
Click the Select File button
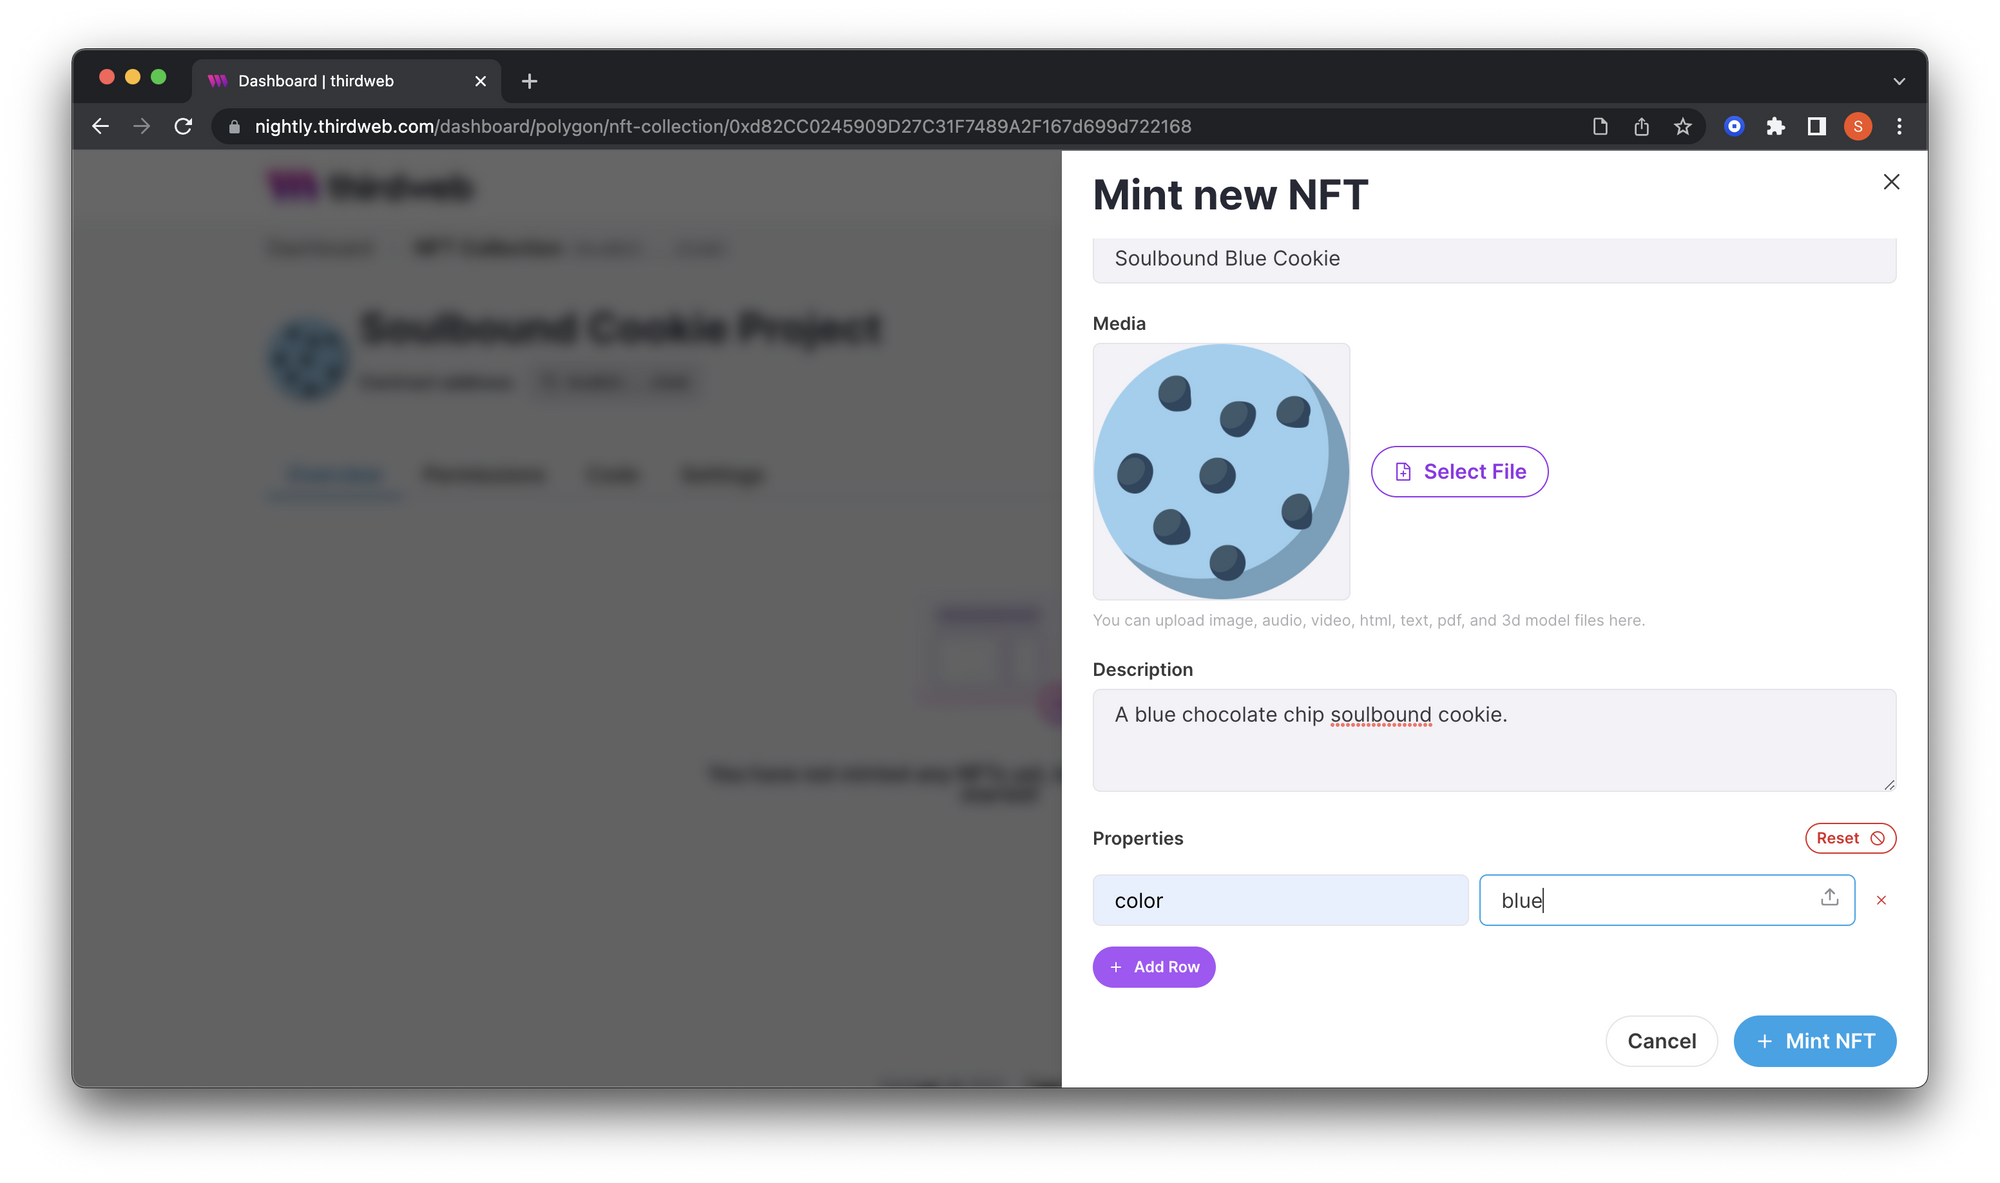1459,471
